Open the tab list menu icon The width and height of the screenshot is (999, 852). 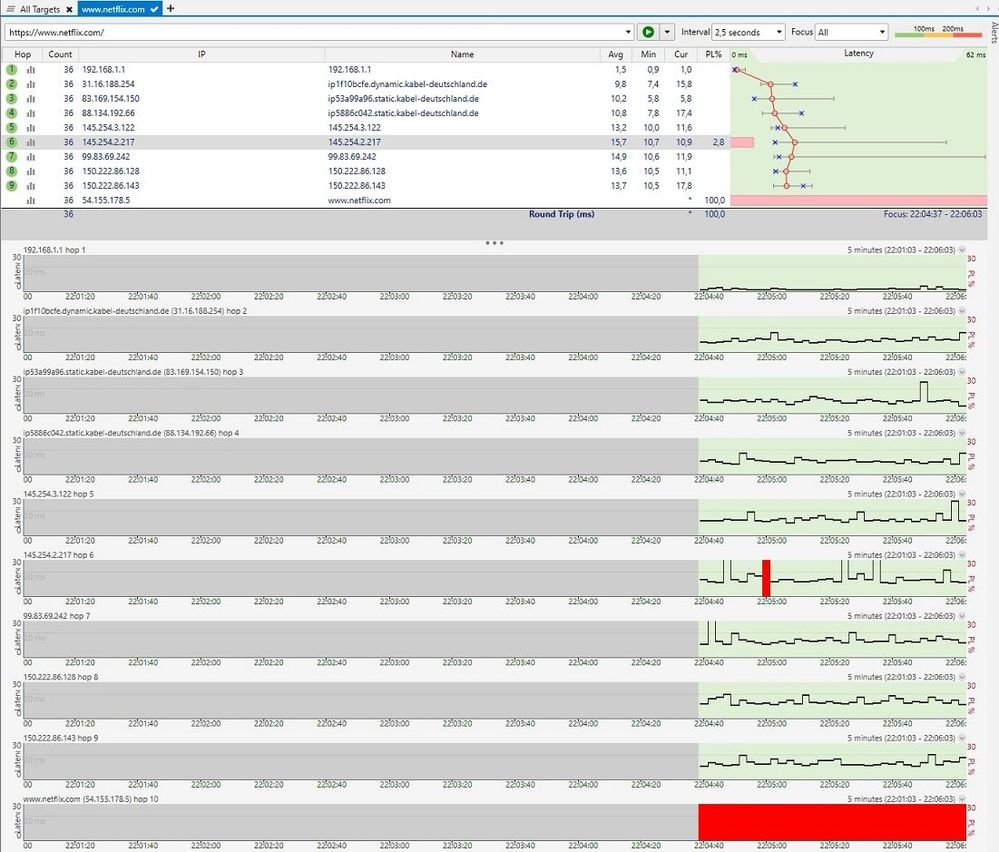click(10, 9)
